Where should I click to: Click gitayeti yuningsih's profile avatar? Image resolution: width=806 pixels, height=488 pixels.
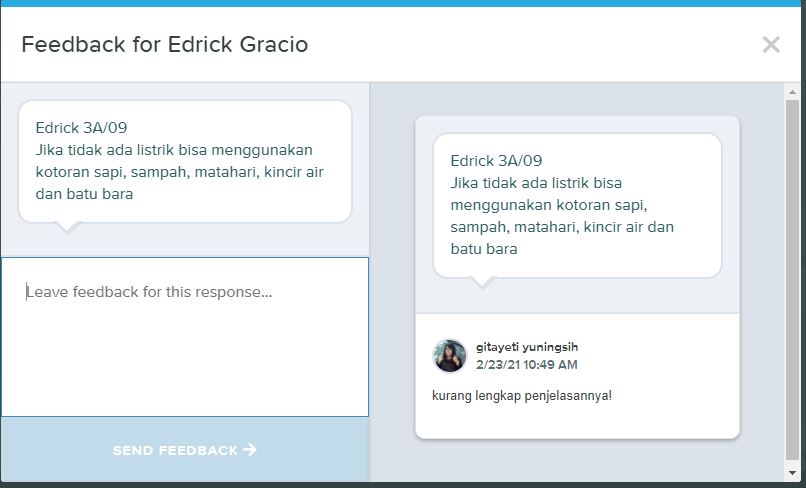[x=450, y=355]
